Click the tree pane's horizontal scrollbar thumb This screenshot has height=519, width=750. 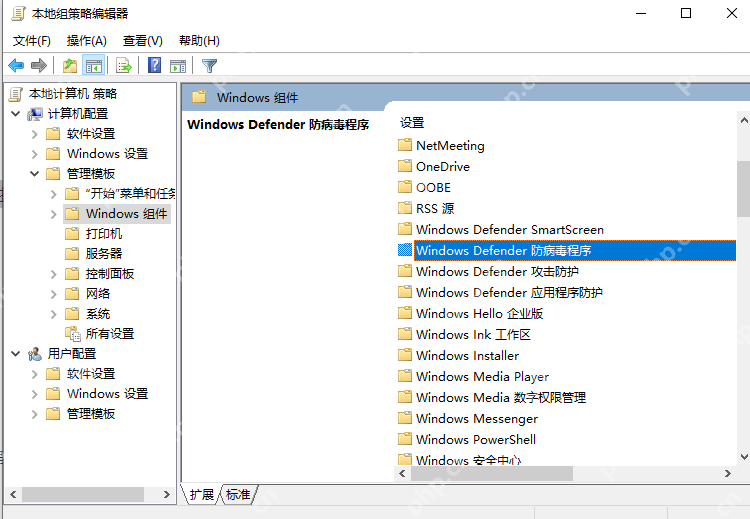click(x=83, y=495)
